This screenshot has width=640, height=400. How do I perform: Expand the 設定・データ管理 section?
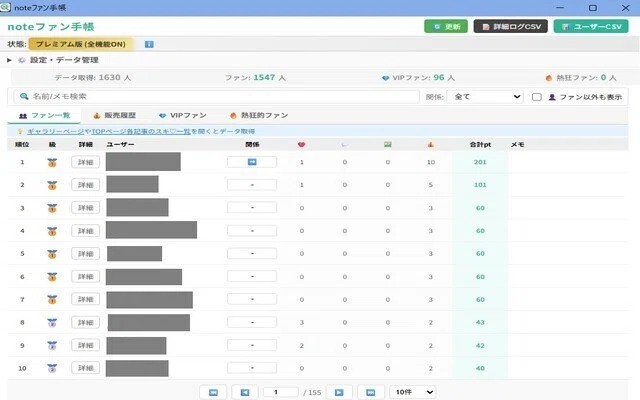pos(9,60)
